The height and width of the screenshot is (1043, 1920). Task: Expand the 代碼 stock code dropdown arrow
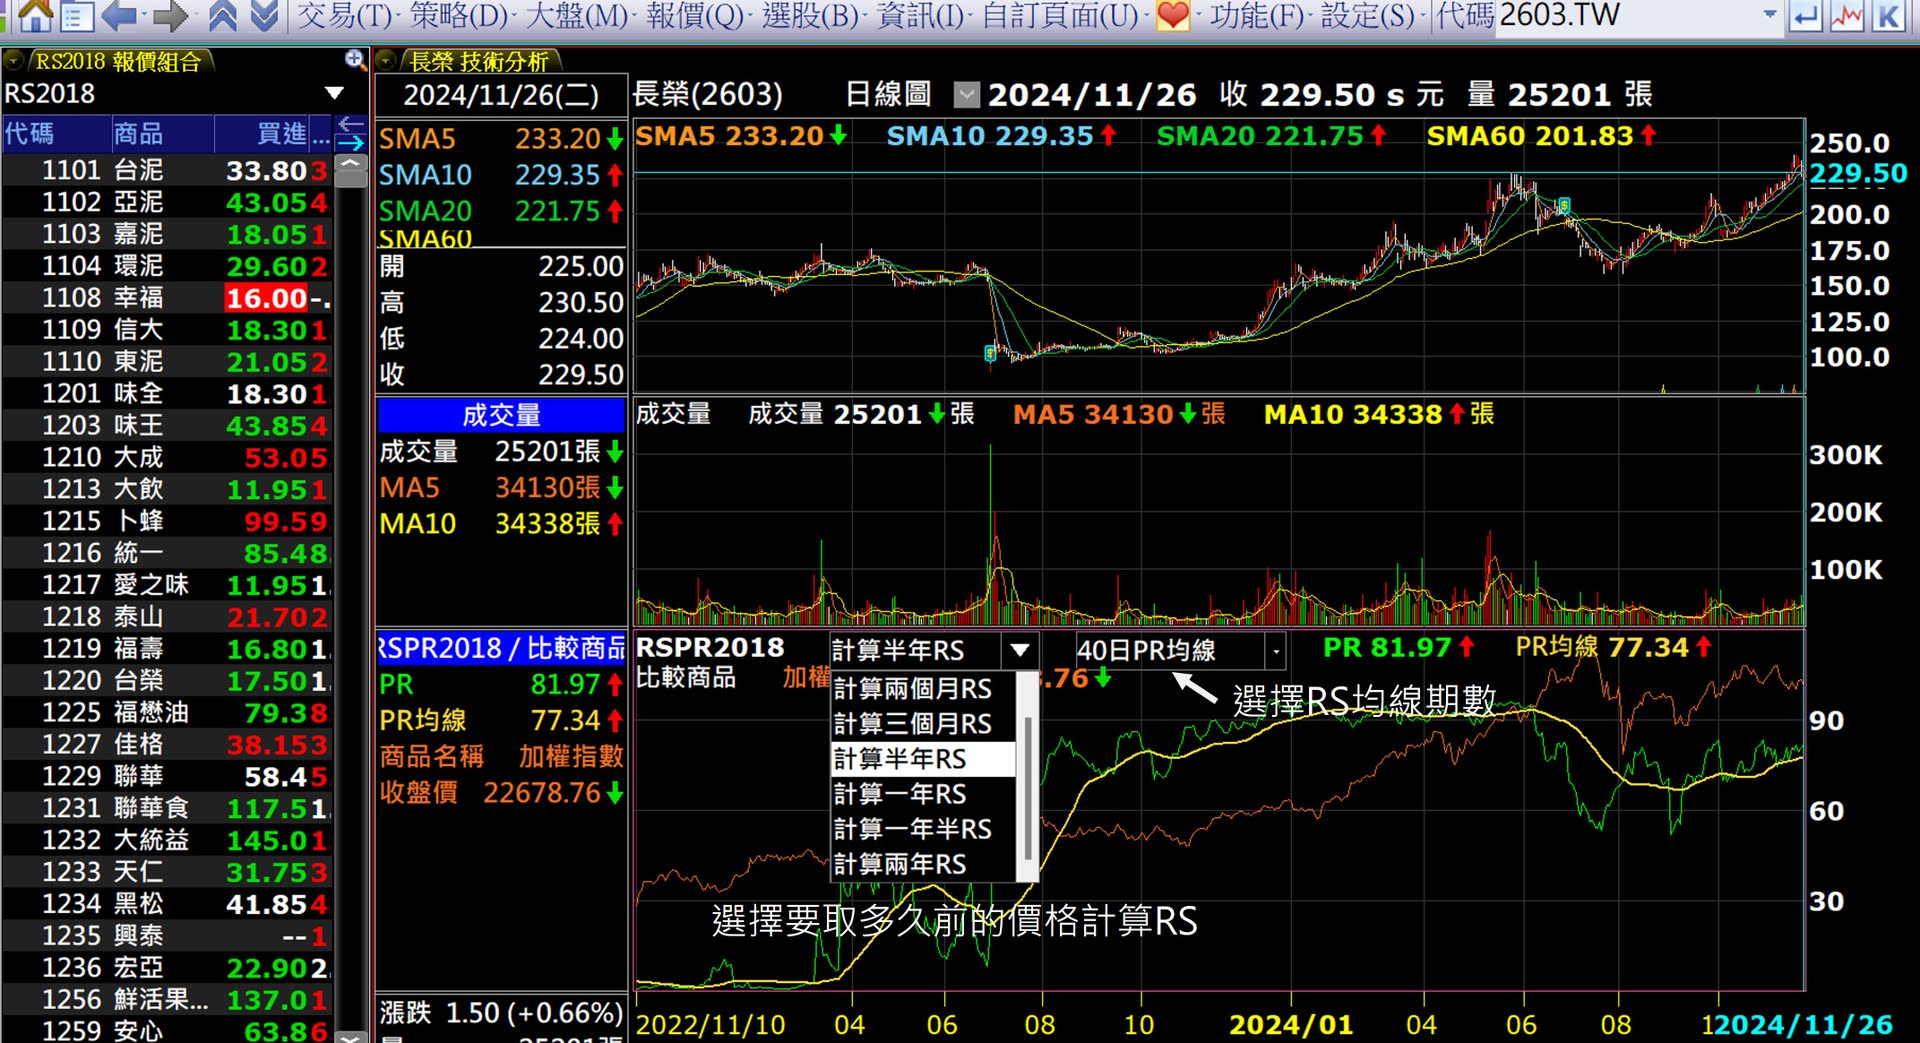[1769, 15]
